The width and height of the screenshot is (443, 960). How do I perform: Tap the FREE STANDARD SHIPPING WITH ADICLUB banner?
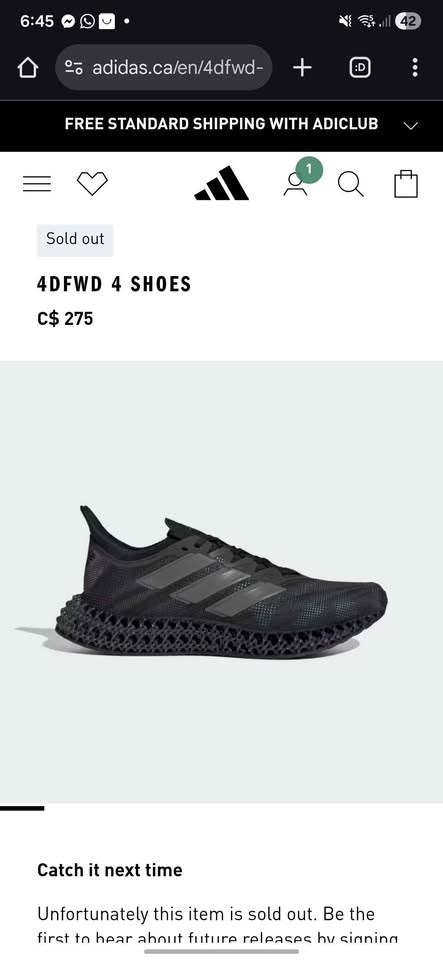pos(222,124)
